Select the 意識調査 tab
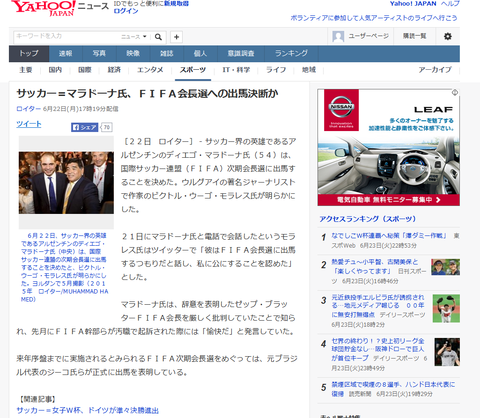The height and width of the screenshot is (418, 480). pyautogui.click(x=241, y=54)
